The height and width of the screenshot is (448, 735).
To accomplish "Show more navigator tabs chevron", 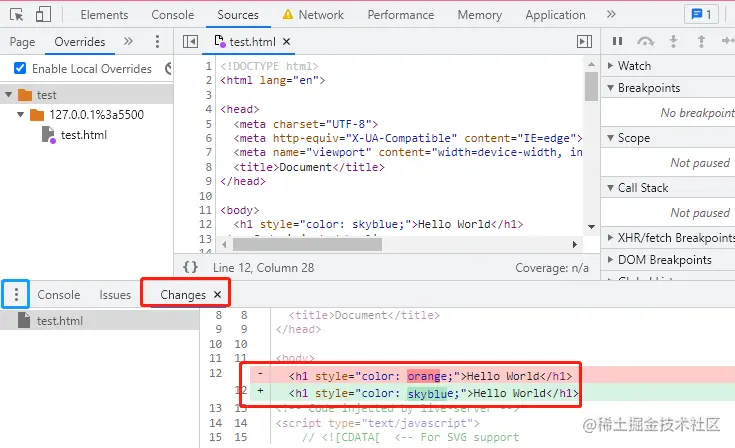I will [x=128, y=41].
